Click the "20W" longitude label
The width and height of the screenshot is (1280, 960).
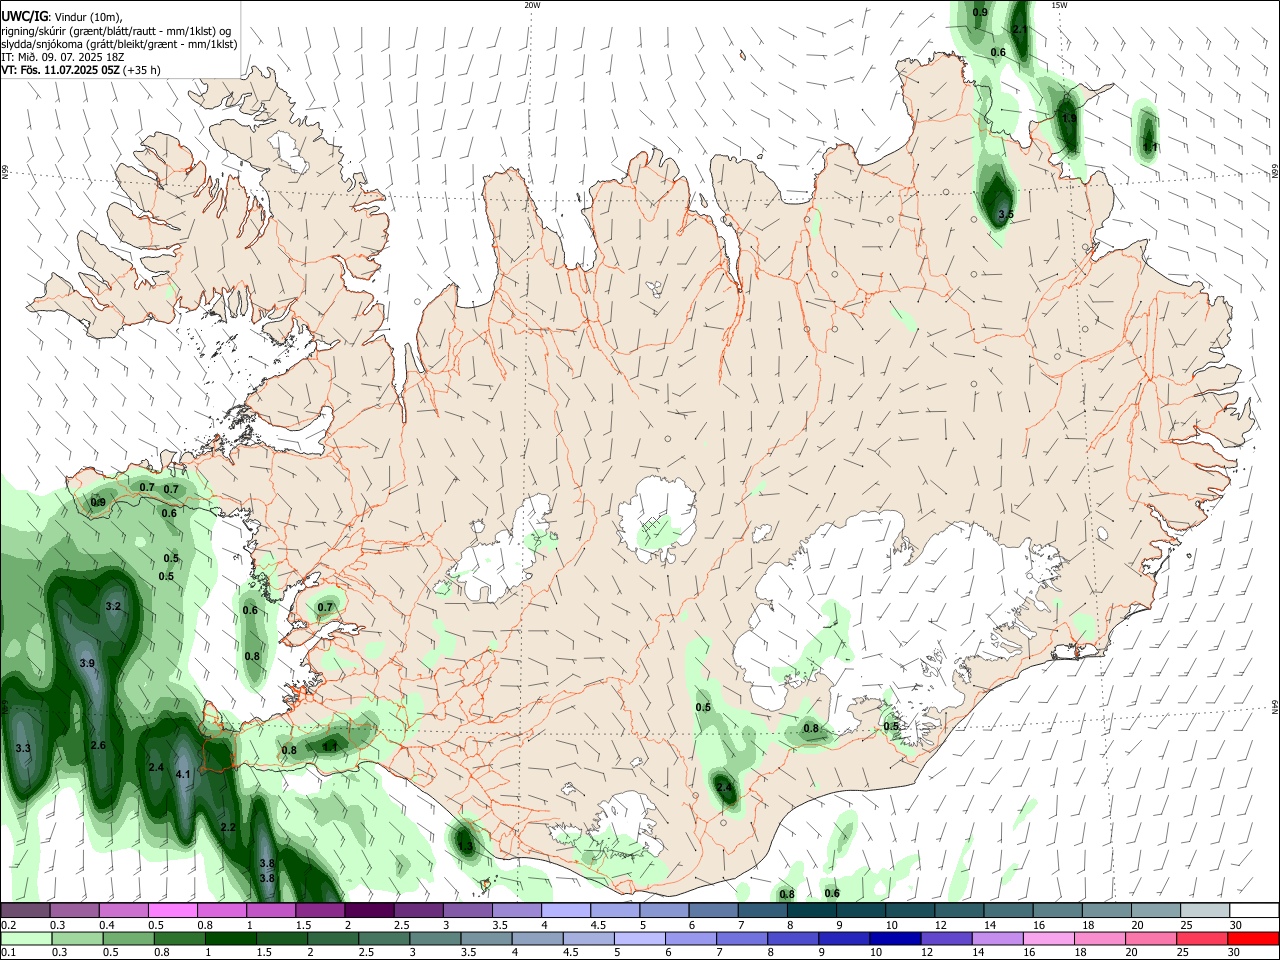point(532,5)
